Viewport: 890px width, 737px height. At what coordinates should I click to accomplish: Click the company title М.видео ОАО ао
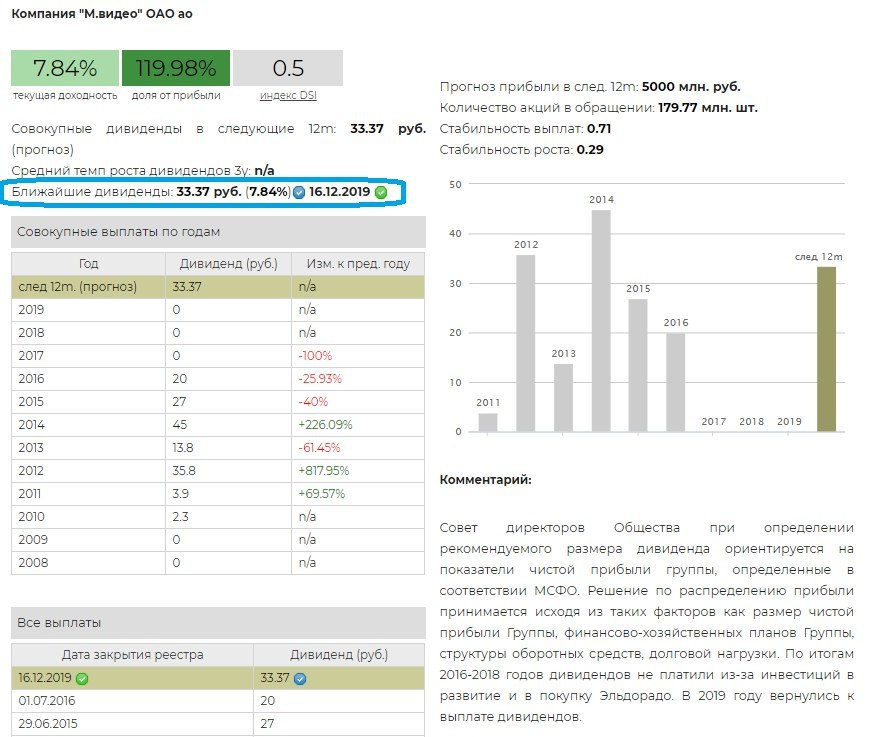[x=102, y=14]
